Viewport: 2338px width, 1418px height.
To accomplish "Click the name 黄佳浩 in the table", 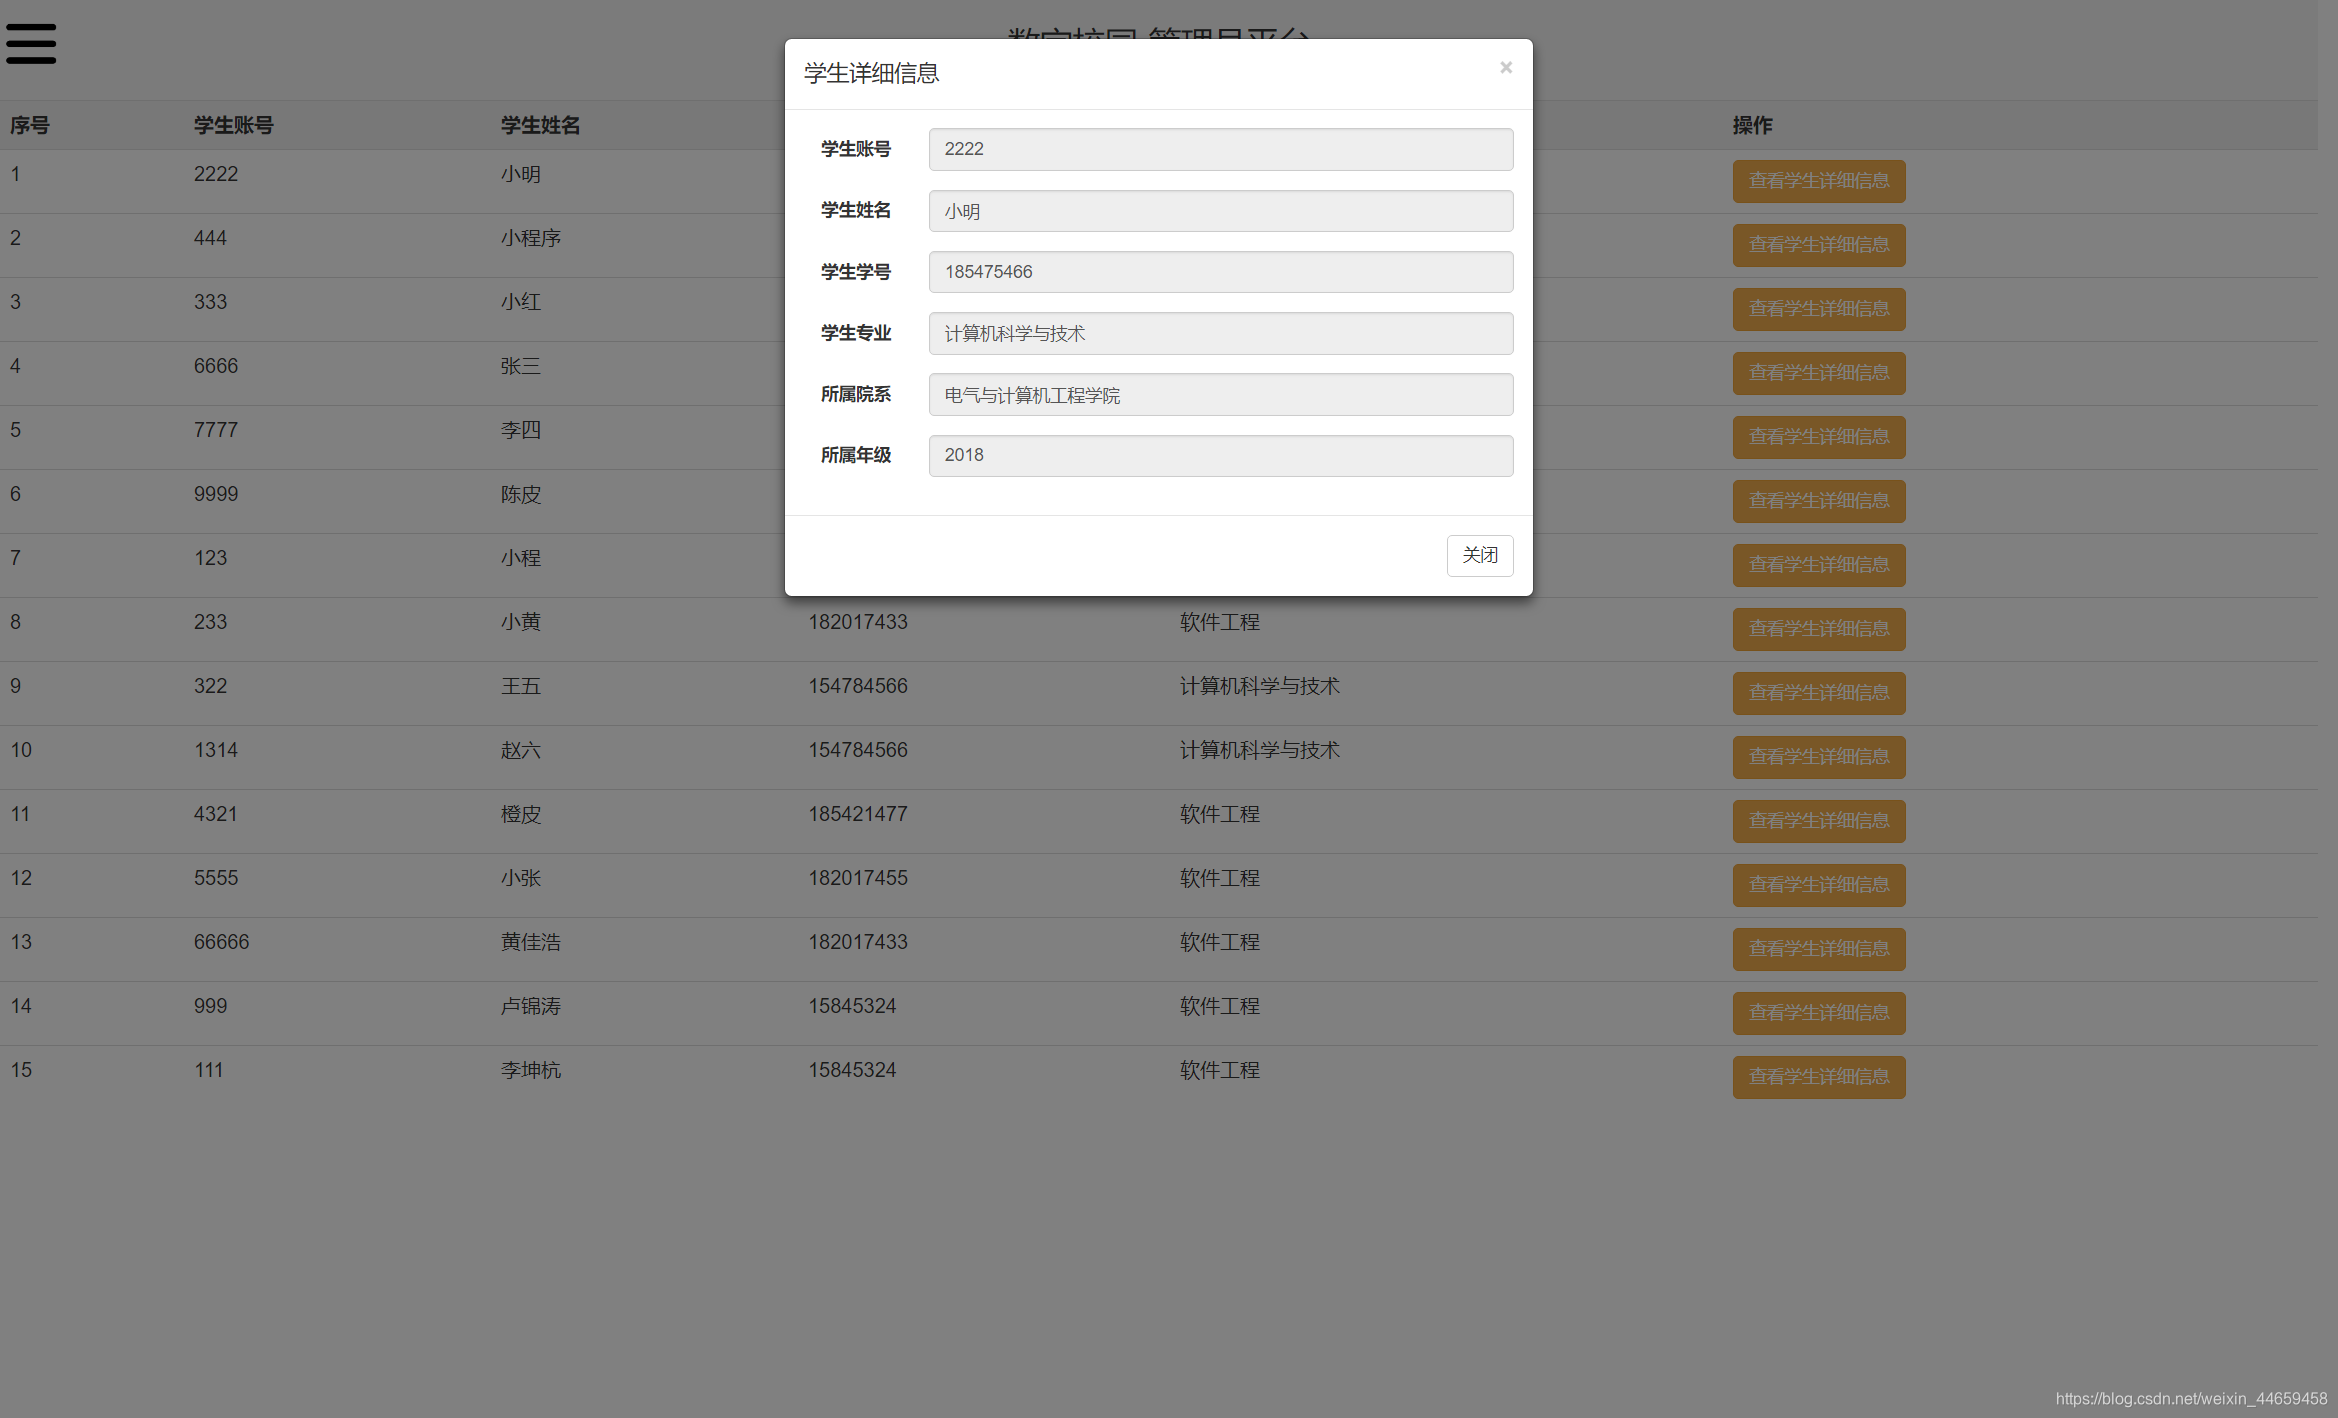I will (x=531, y=942).
